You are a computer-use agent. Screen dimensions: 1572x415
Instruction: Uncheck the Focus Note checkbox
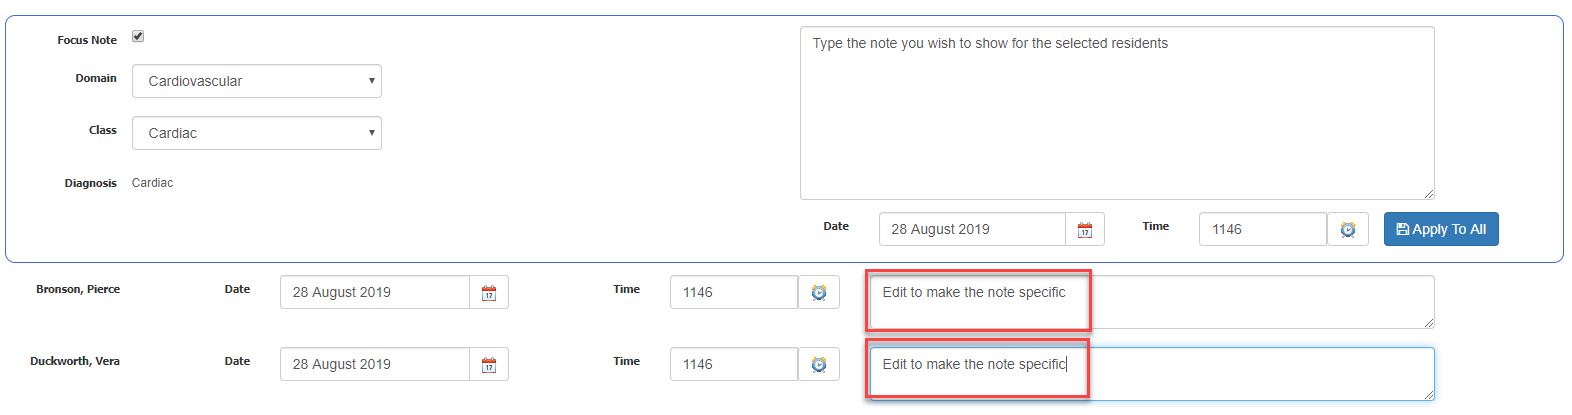138,37
